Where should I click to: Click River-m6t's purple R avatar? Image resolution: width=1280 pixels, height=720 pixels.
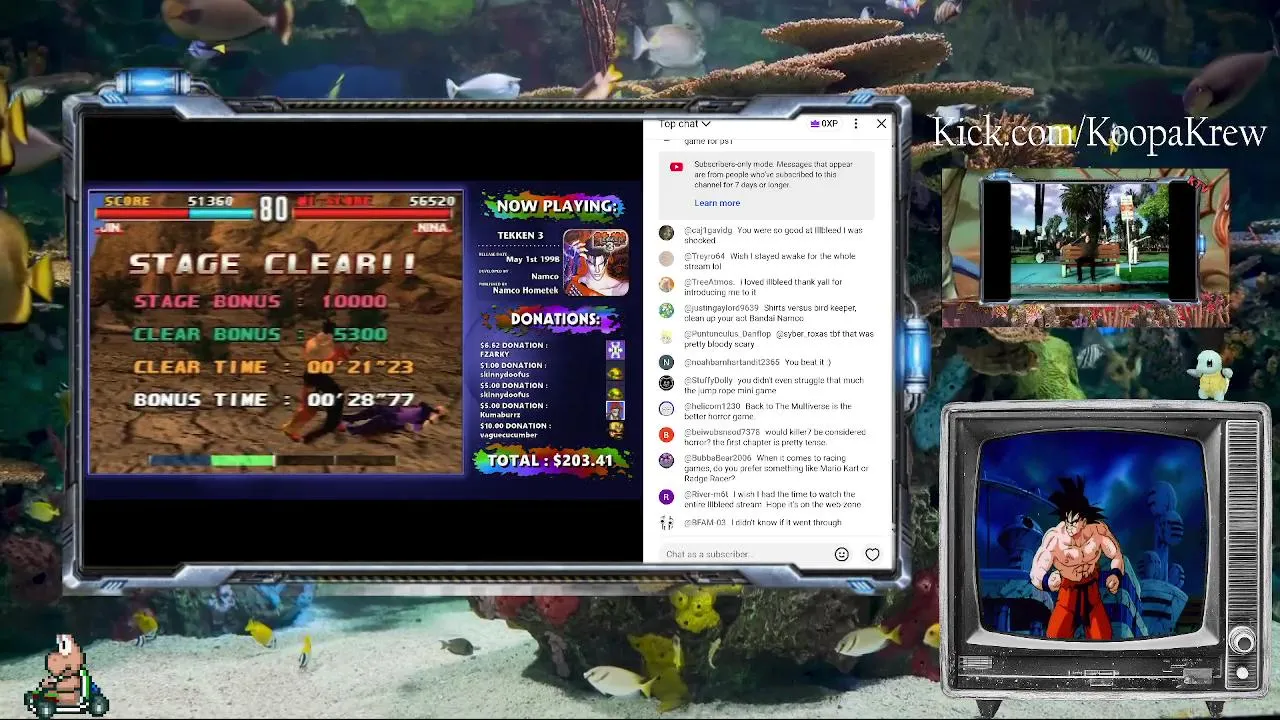pos(666,496)
